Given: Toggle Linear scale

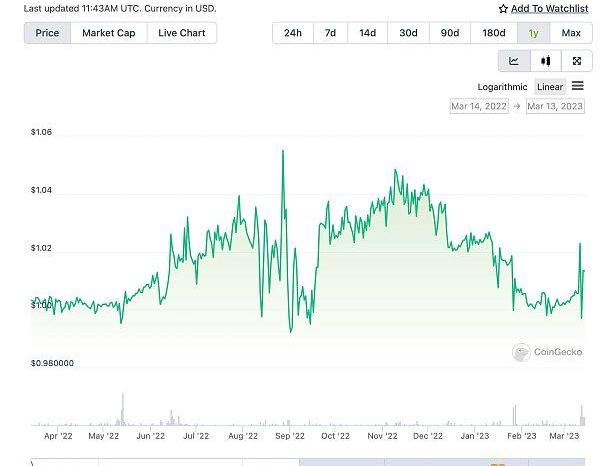Looking at the screenshot, I should (550, 87).
